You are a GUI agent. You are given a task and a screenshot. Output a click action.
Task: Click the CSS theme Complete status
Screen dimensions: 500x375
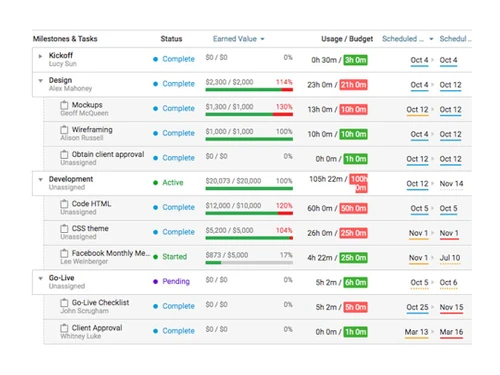click(178, 232)
